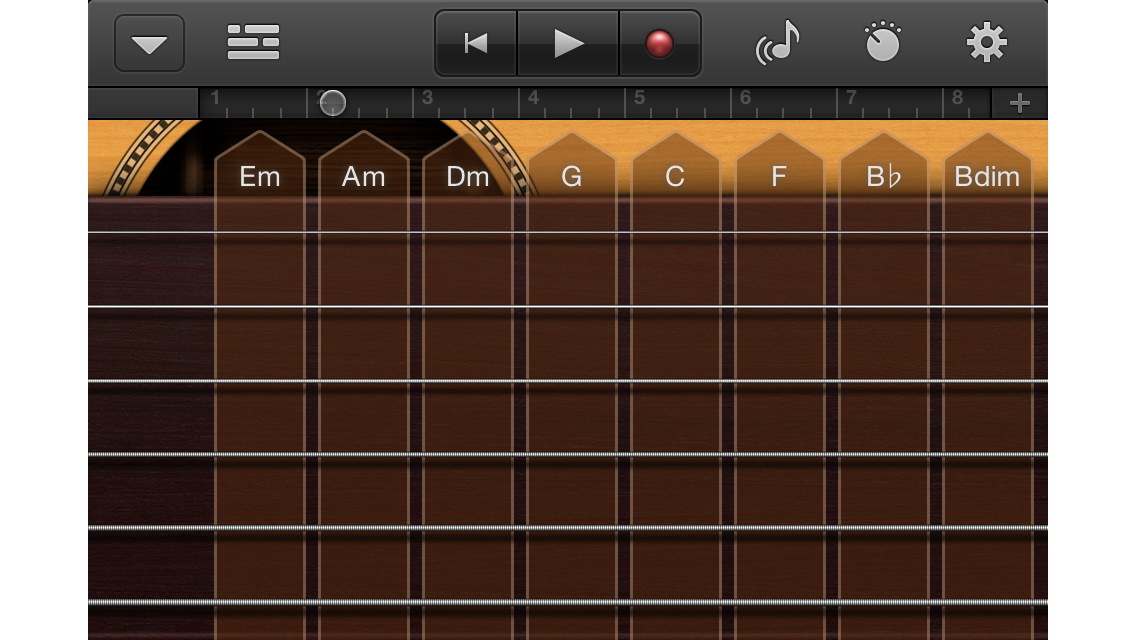Jump to bar 4 on ruler
Screen dimensions: 1136x640
pos(533,97)
